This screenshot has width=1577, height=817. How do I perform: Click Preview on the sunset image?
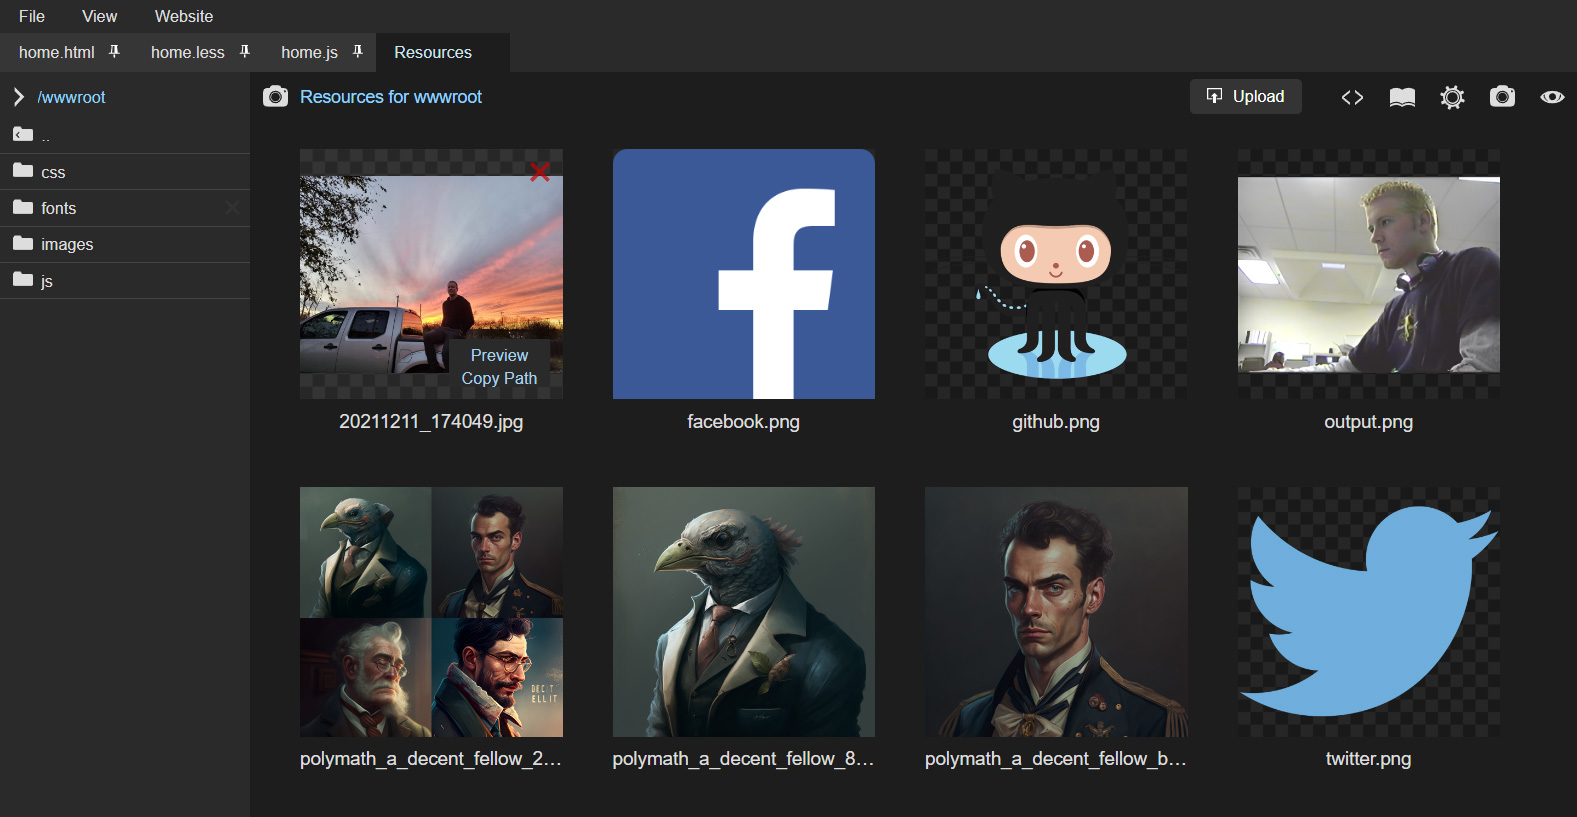pos(499,355)
